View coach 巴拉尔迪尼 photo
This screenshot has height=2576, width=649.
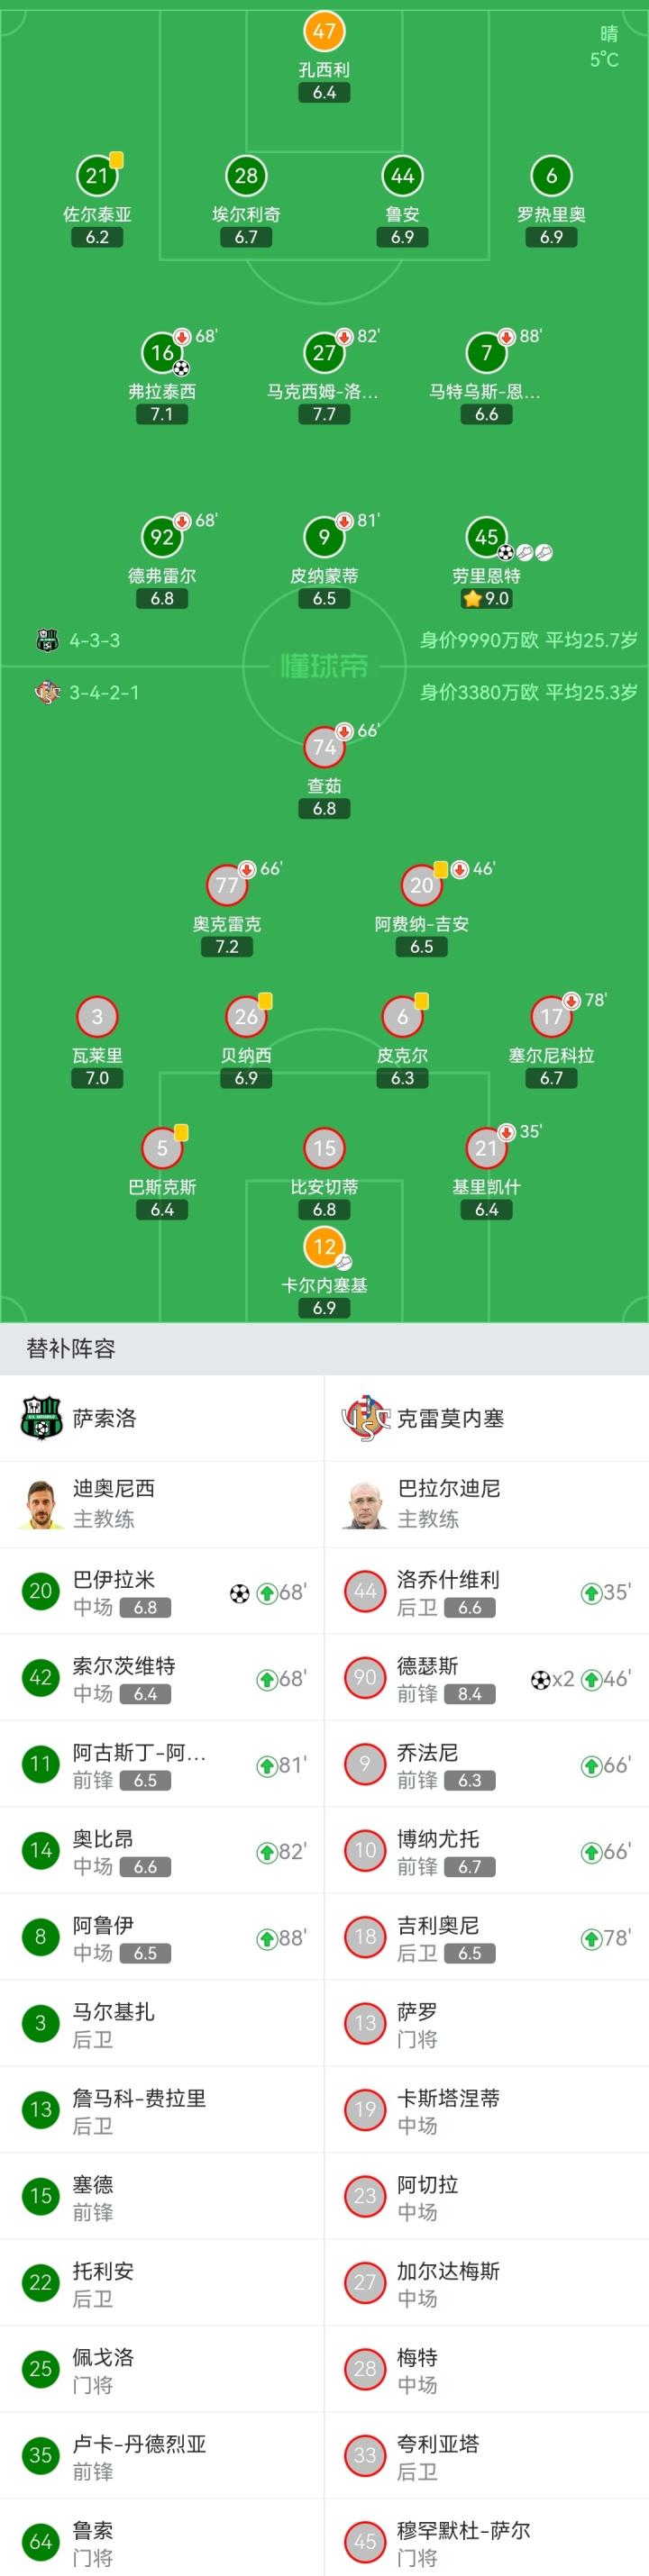pos(365,1504)
